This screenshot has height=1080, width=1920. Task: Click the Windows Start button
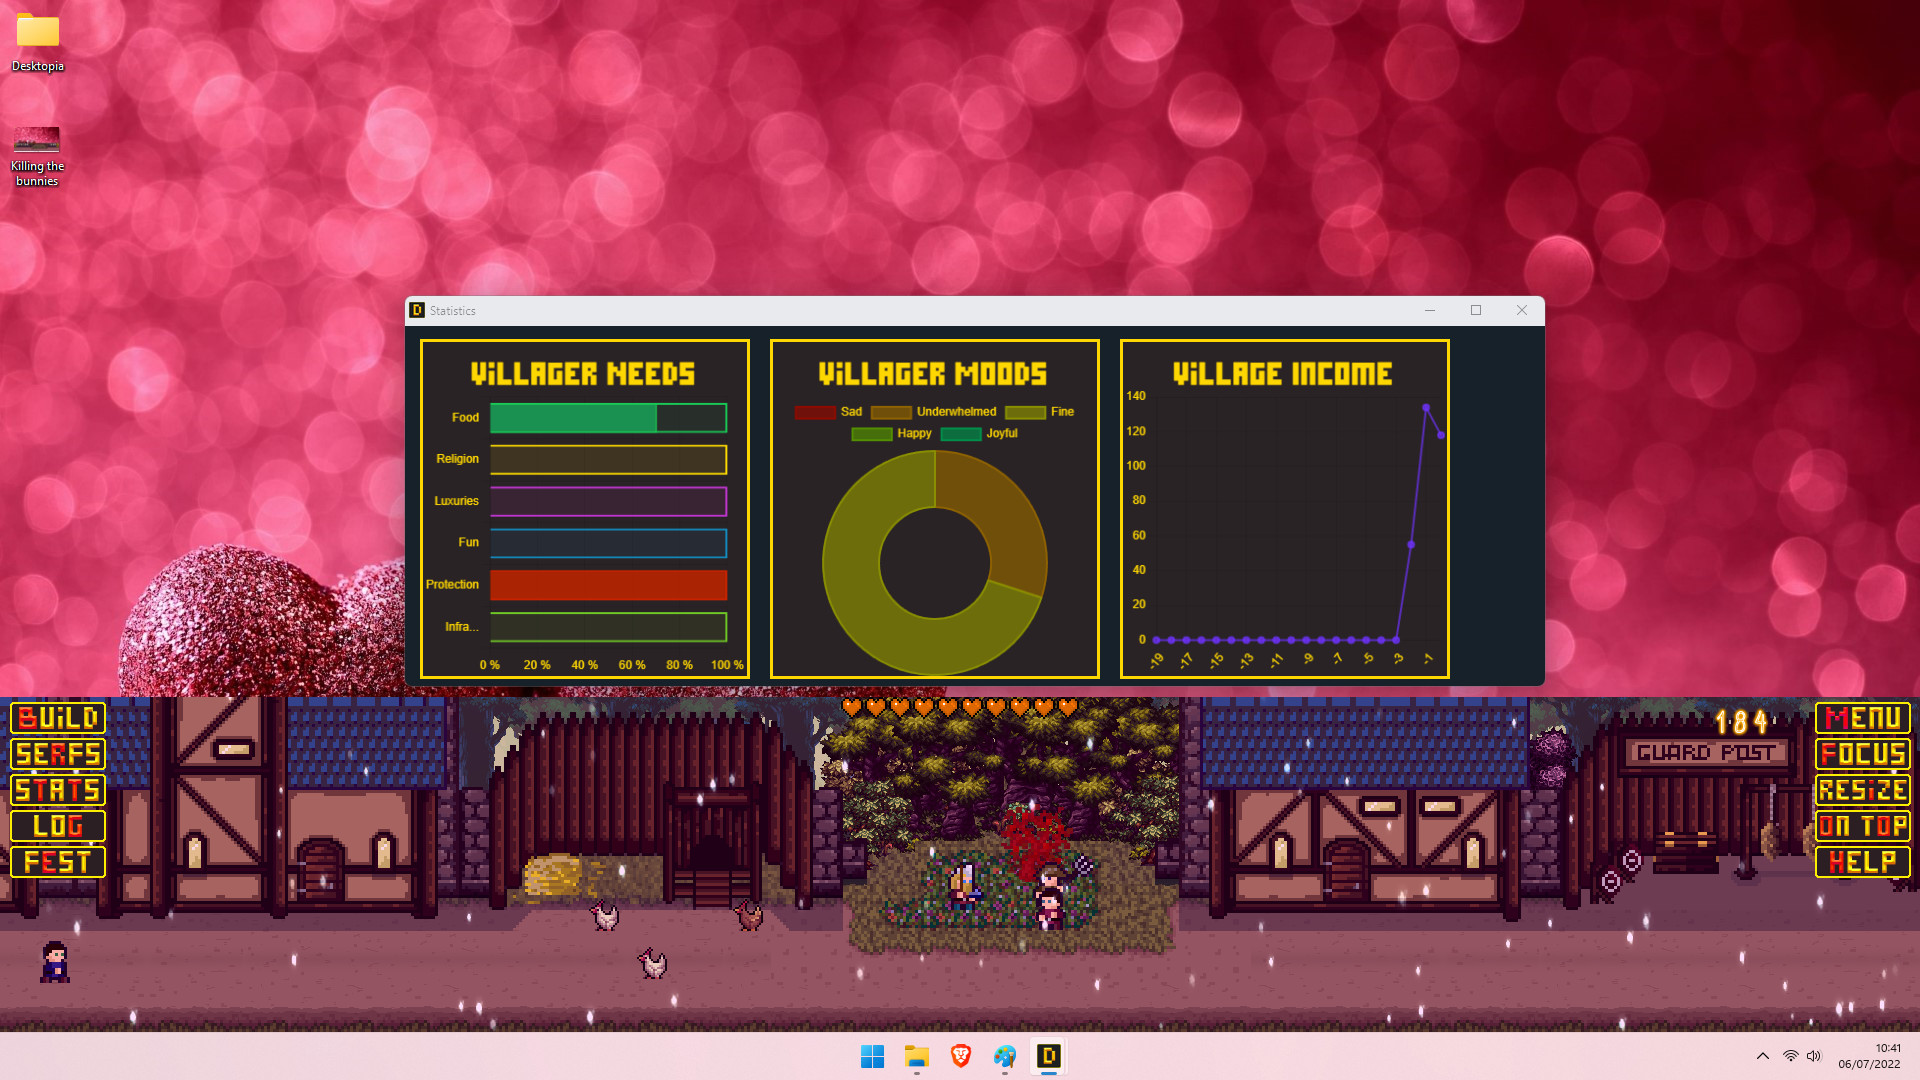click(x=872, y=1056)
